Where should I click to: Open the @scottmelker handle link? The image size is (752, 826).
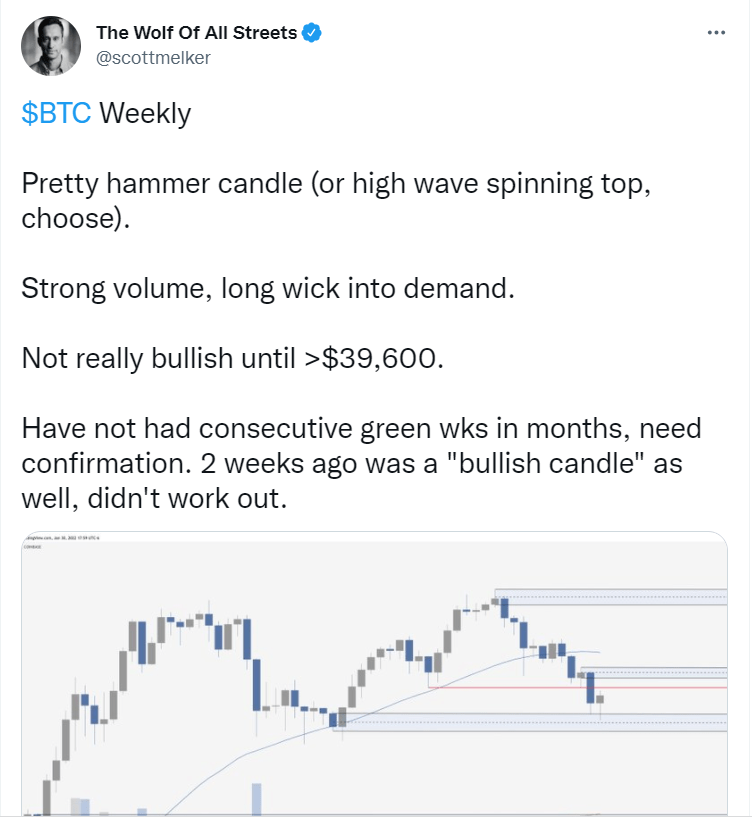coord(153,57)
